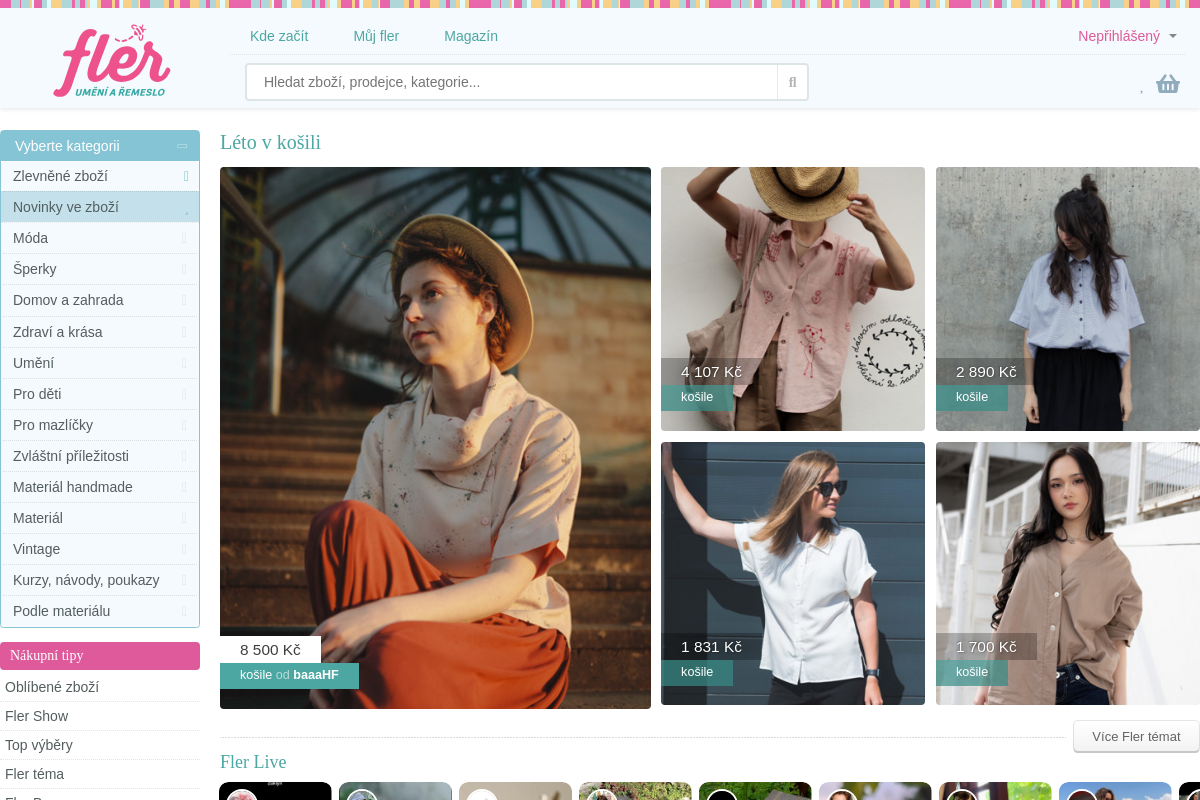Open the 4 107 Kč pink shirt thumbnail
The width and height of the screenshot is (1200, 800).
[x=793, y=299]
